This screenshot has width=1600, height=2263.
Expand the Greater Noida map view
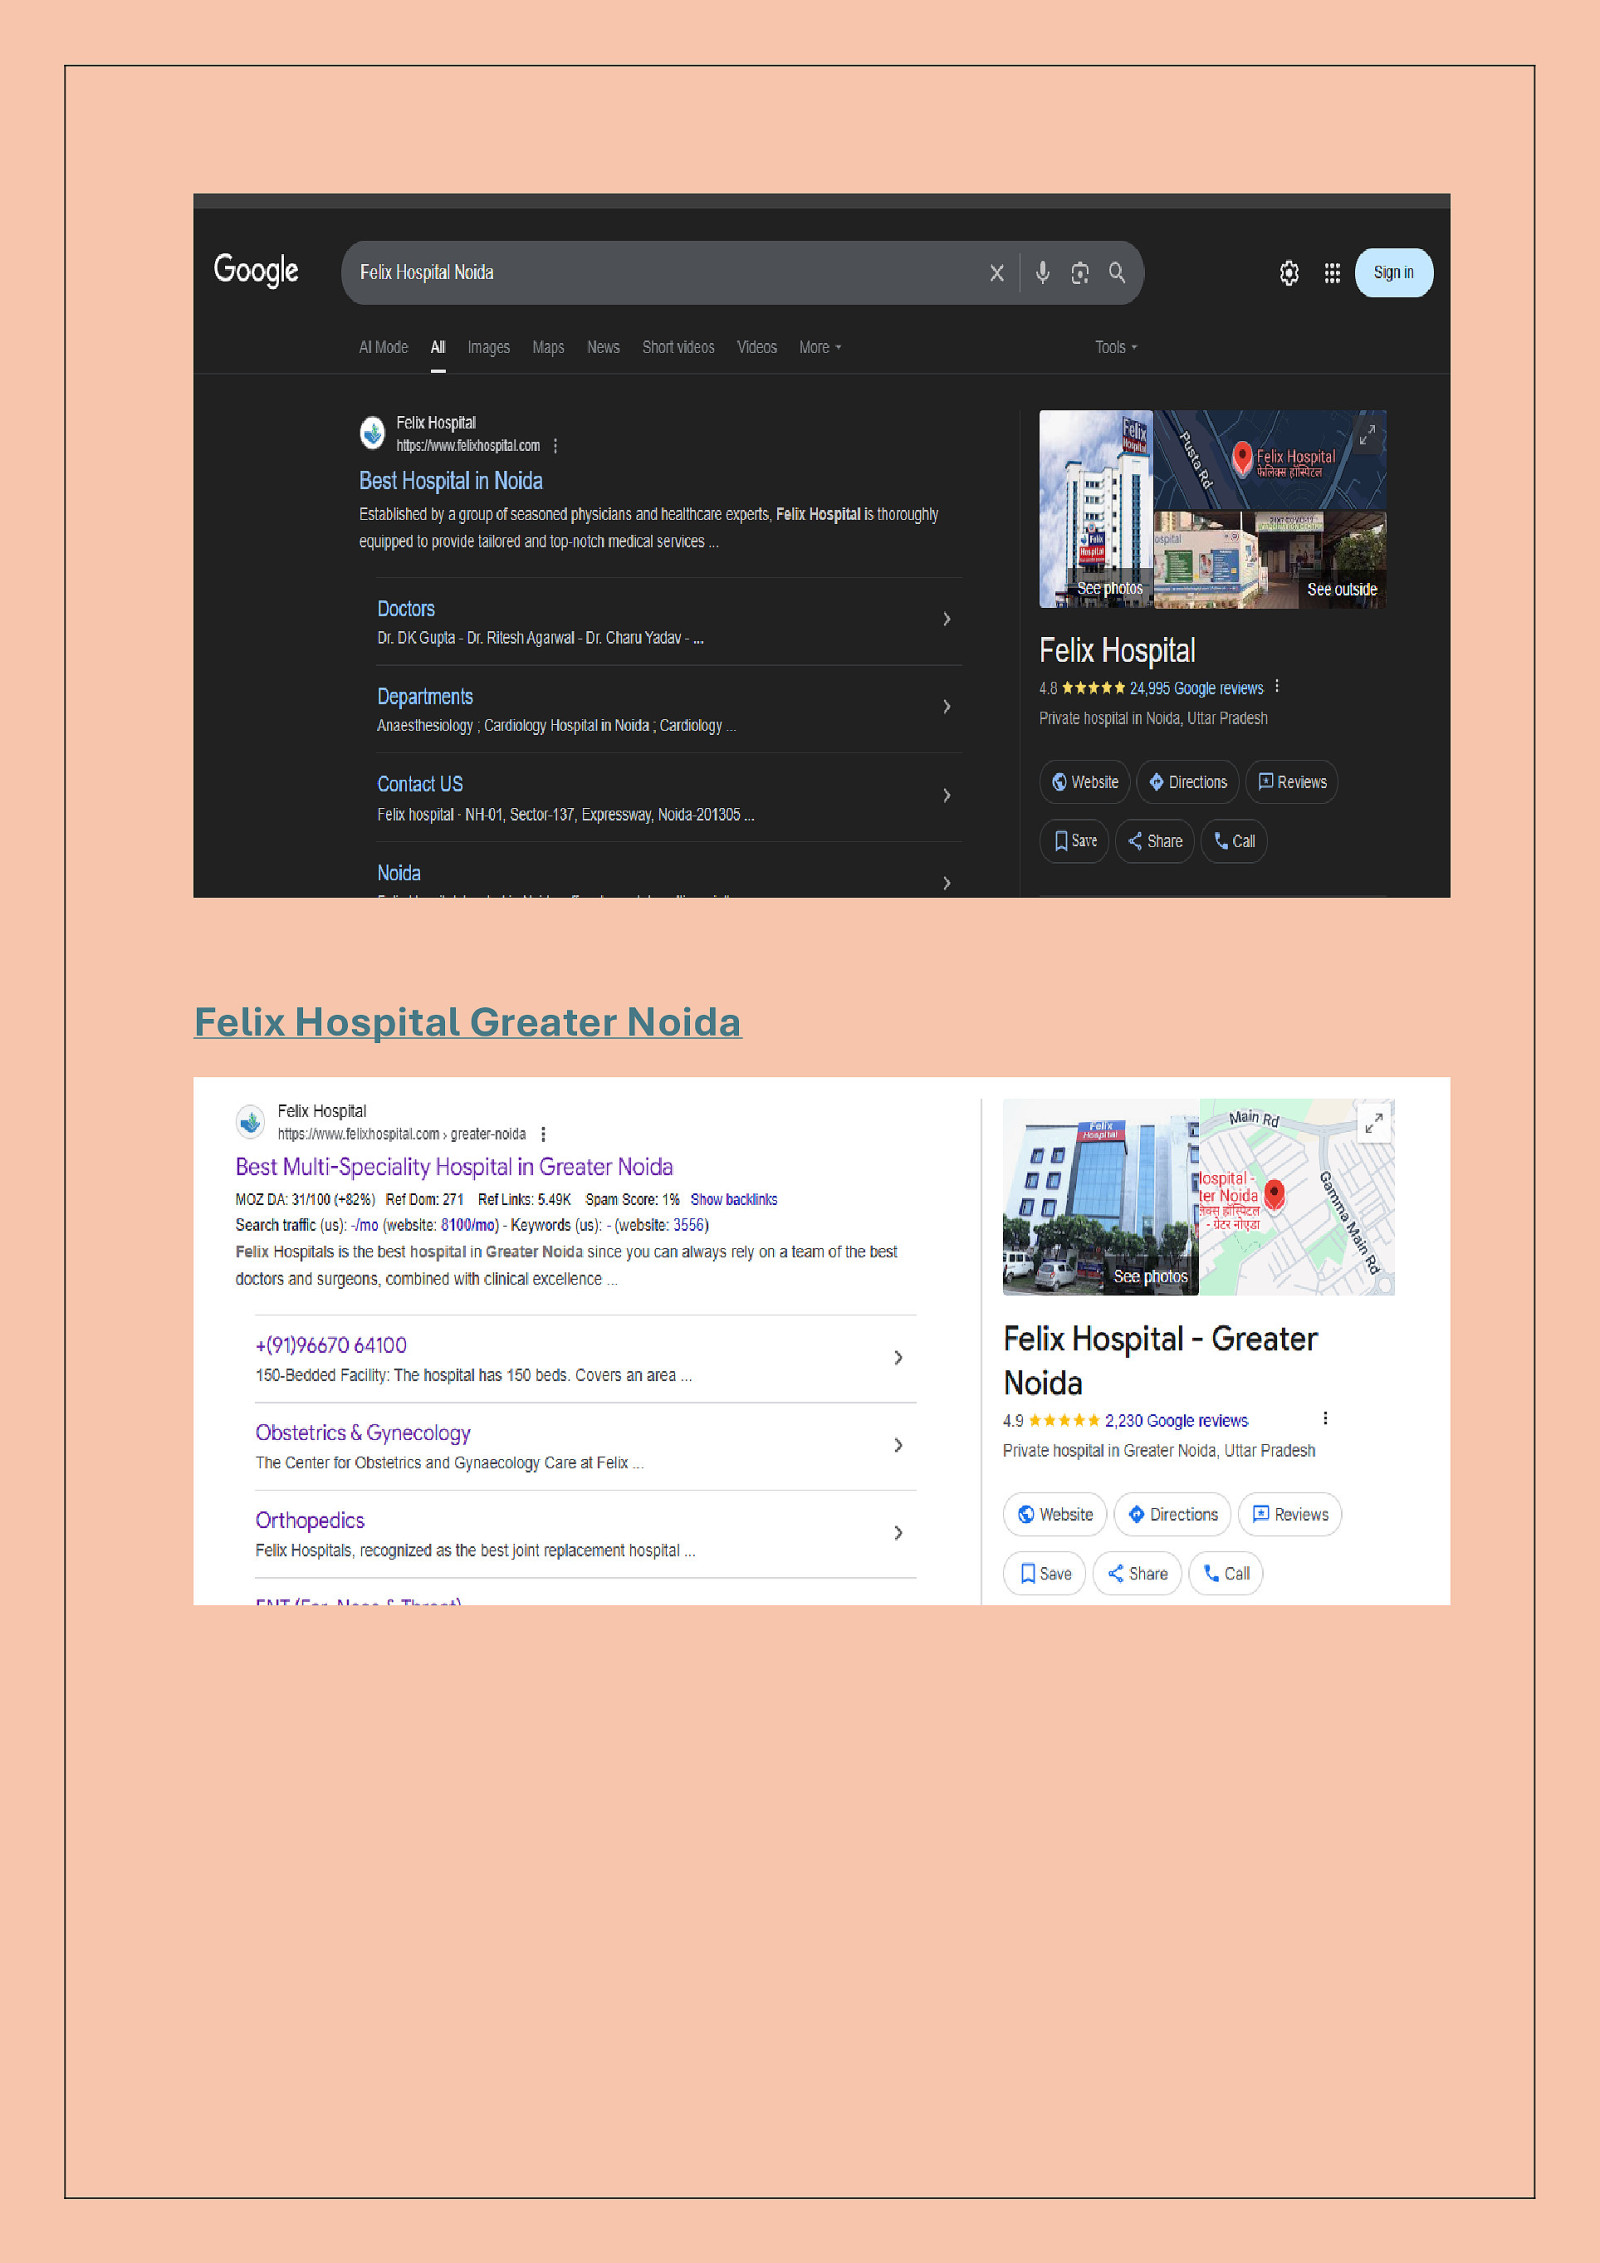point(1374,1123)
